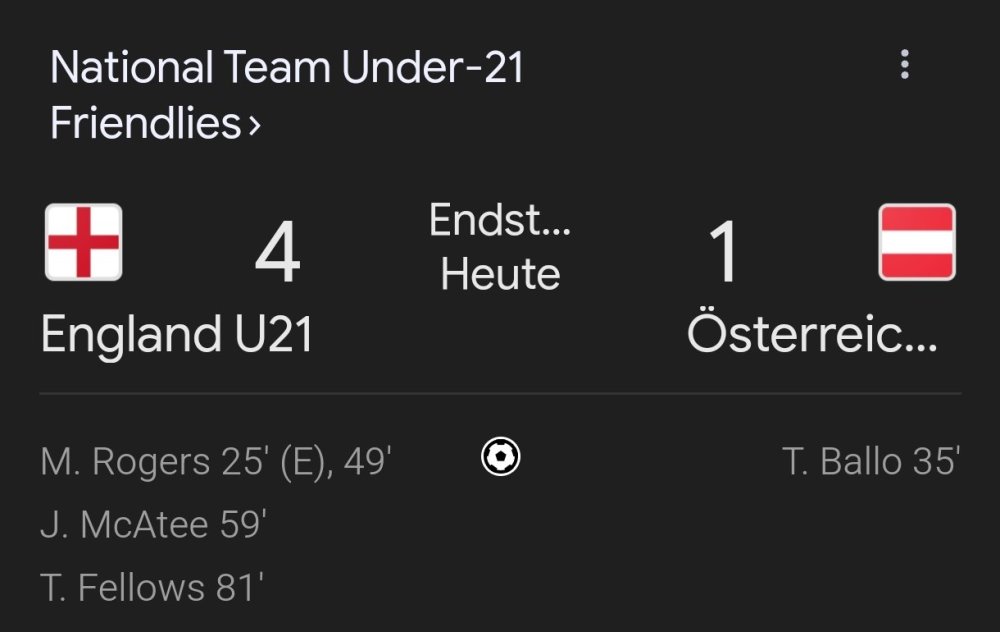Select goal scorer T. Fellows 81'
This screenshot has height=632, width=1000.
pyautogui.click(x=152, y=588)
